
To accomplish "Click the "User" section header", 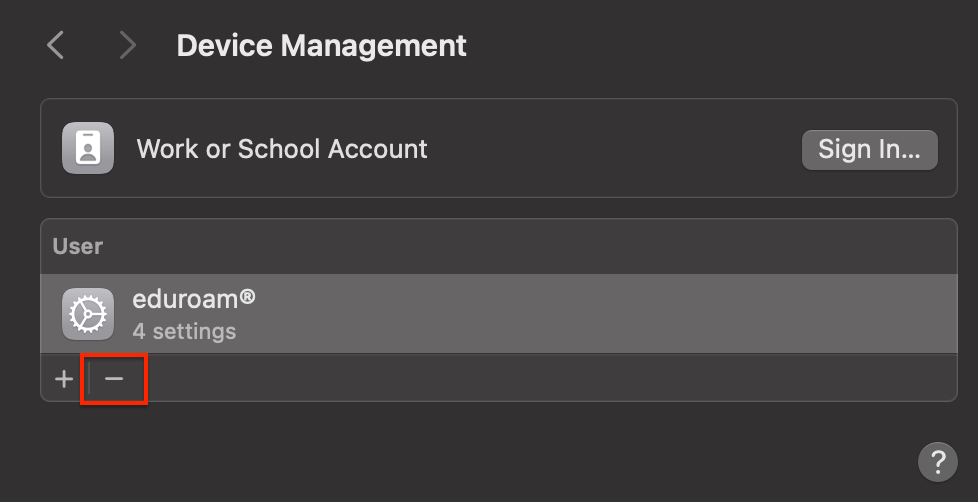I will tap(78, 246).
